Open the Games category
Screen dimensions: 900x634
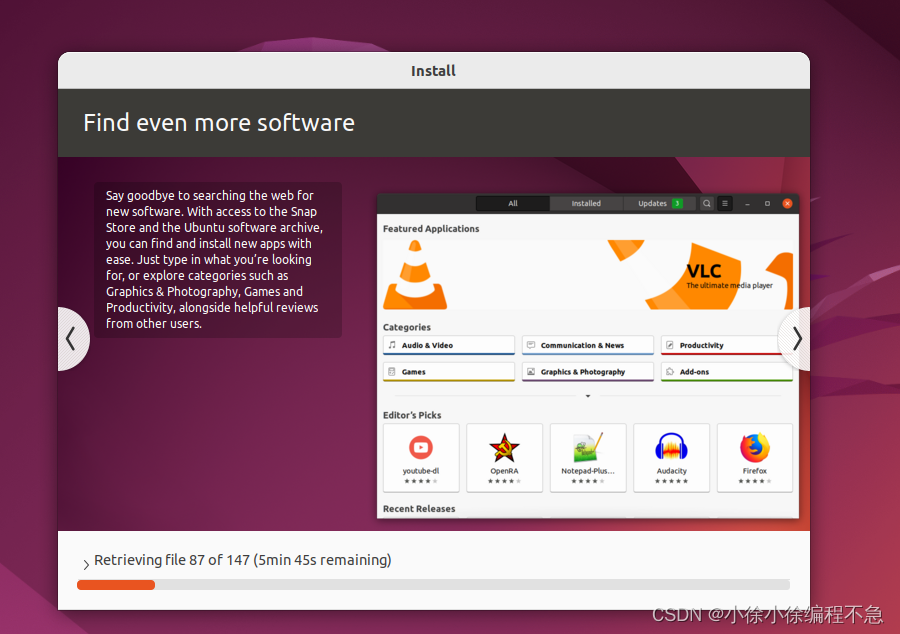(449, 372)
